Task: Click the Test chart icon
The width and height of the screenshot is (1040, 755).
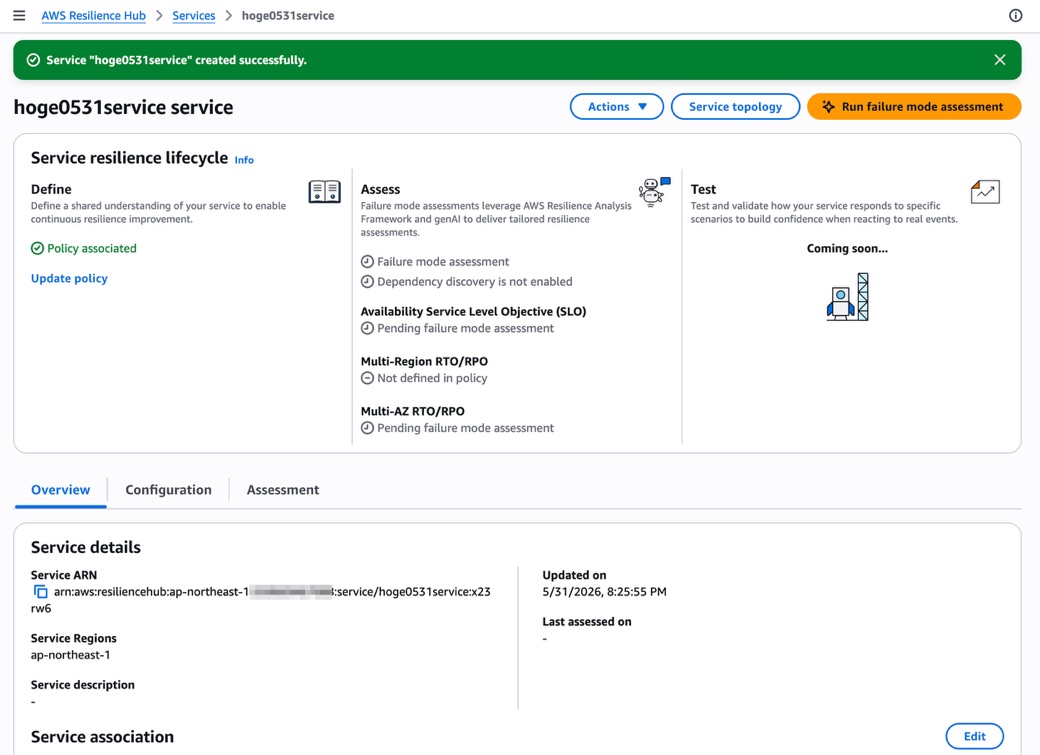Action: pos(985,192)
